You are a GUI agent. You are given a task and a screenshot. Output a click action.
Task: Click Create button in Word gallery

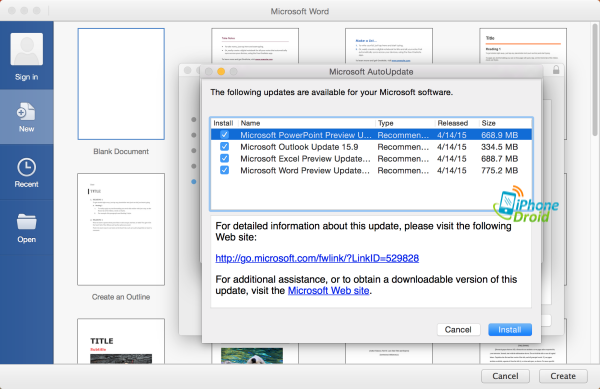tap(563, 376)
